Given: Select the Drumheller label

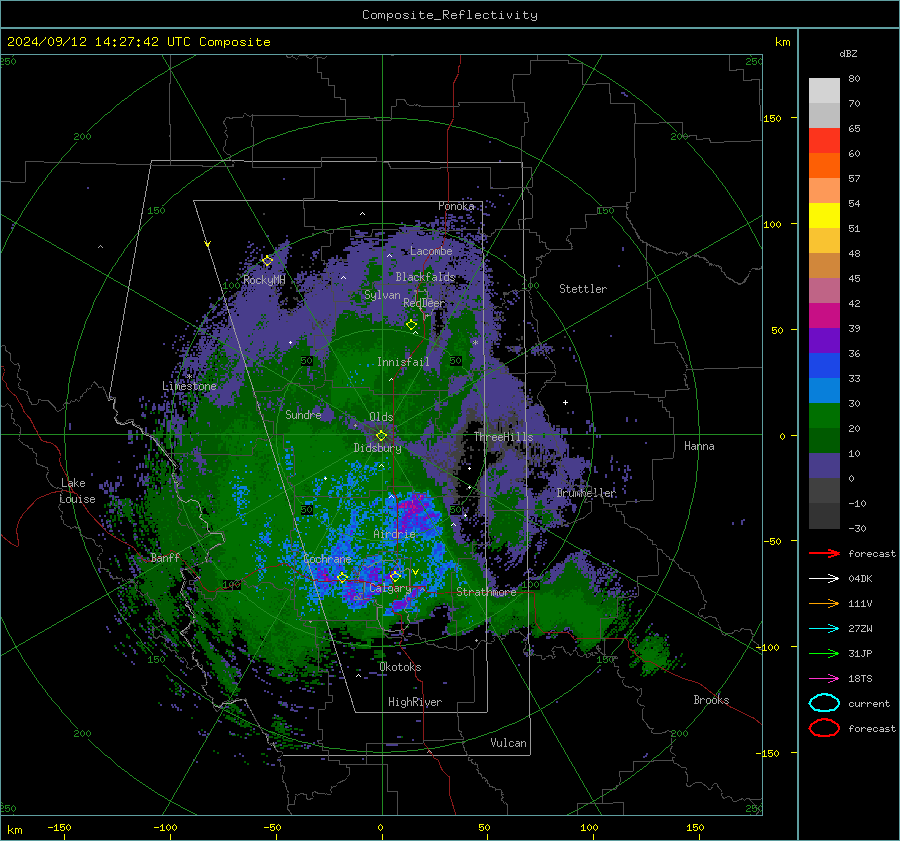Looking at the screenshot, I should click(586, 493).
